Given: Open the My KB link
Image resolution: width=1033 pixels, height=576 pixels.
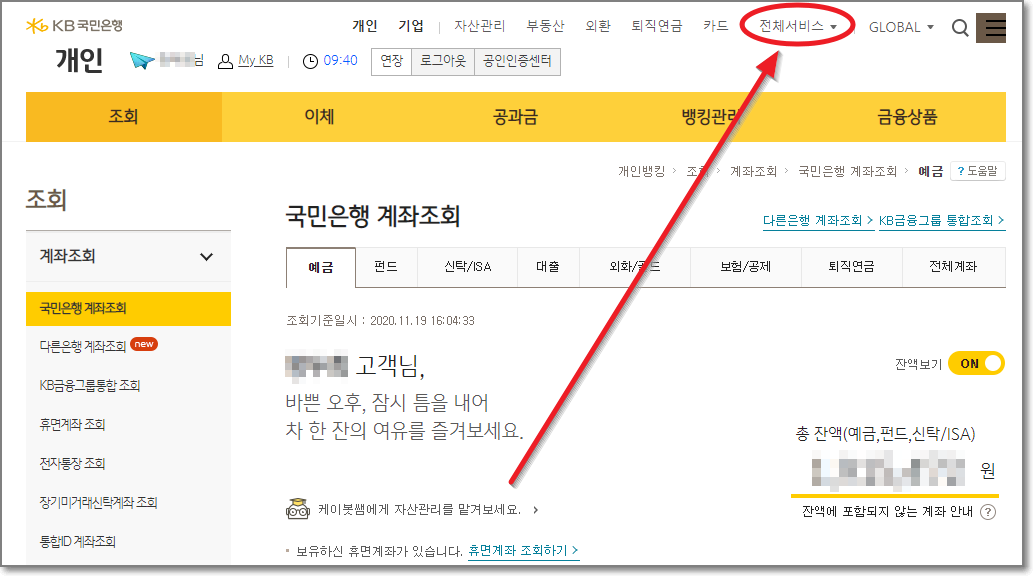Looking at the screenshot, I should point(256,61).
